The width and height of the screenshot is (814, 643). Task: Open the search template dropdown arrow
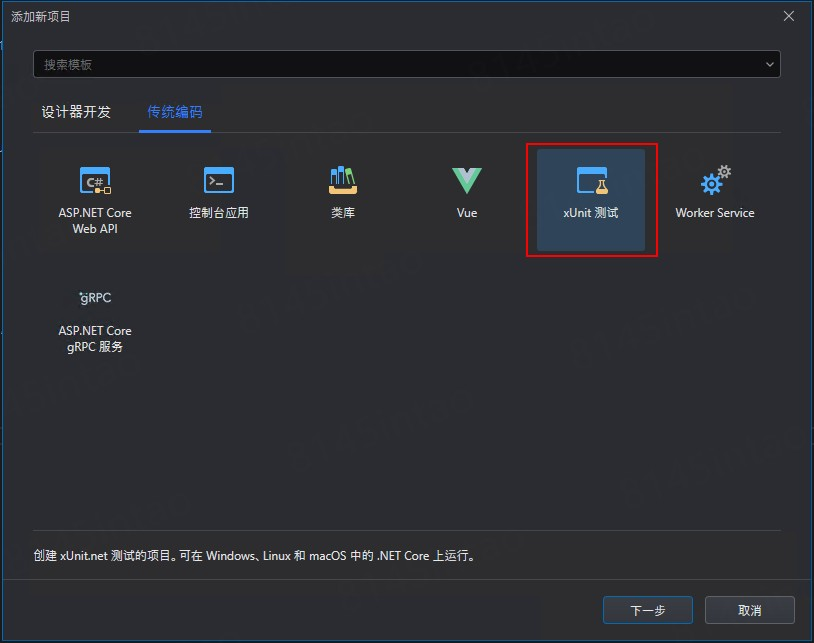769,64
